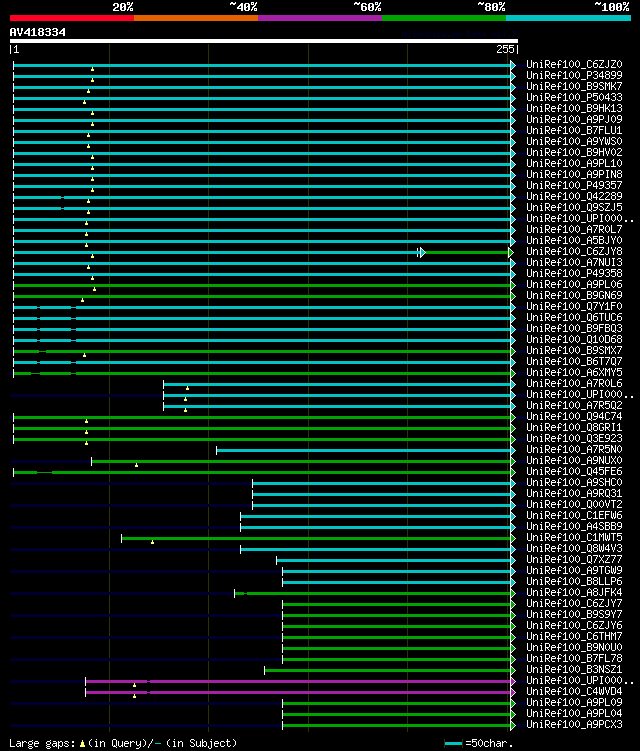Click the arrowhead ending the UniRef100_Q00VT2 alignment
Screen dimensions: 640x751
click(513, 506)
